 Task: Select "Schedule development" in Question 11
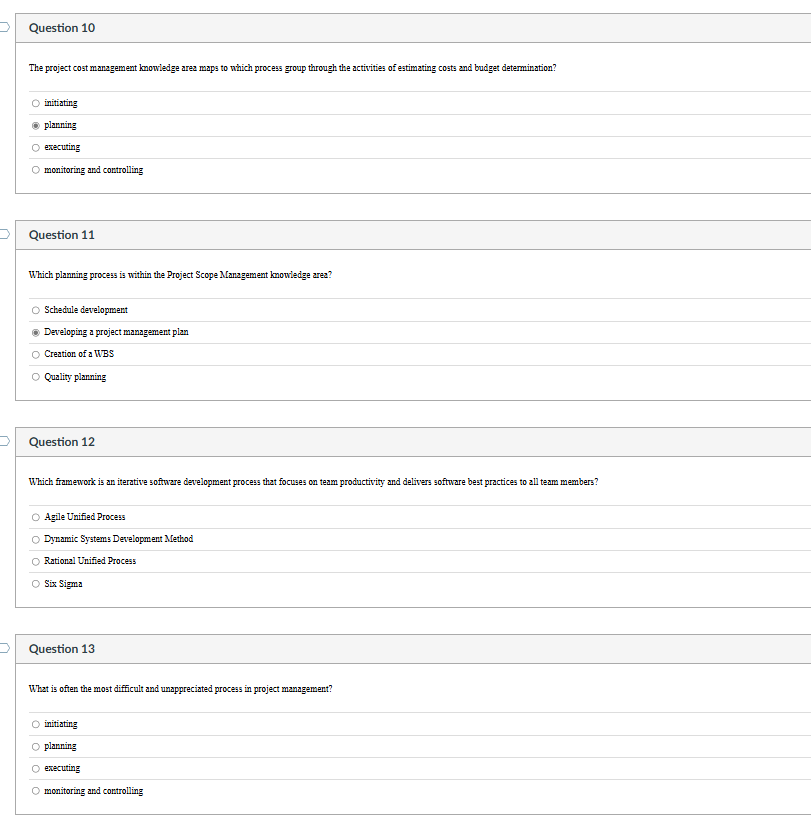(x=35, y=309)
